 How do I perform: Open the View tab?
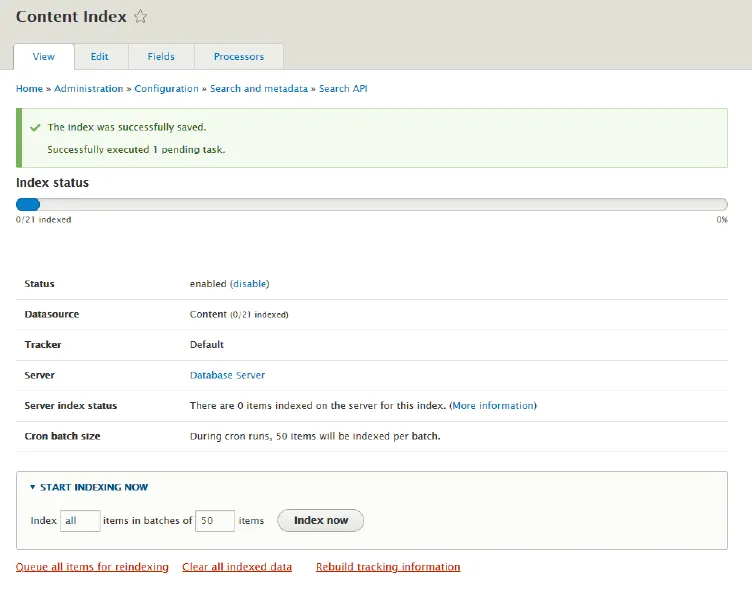[x=44, y=57]
